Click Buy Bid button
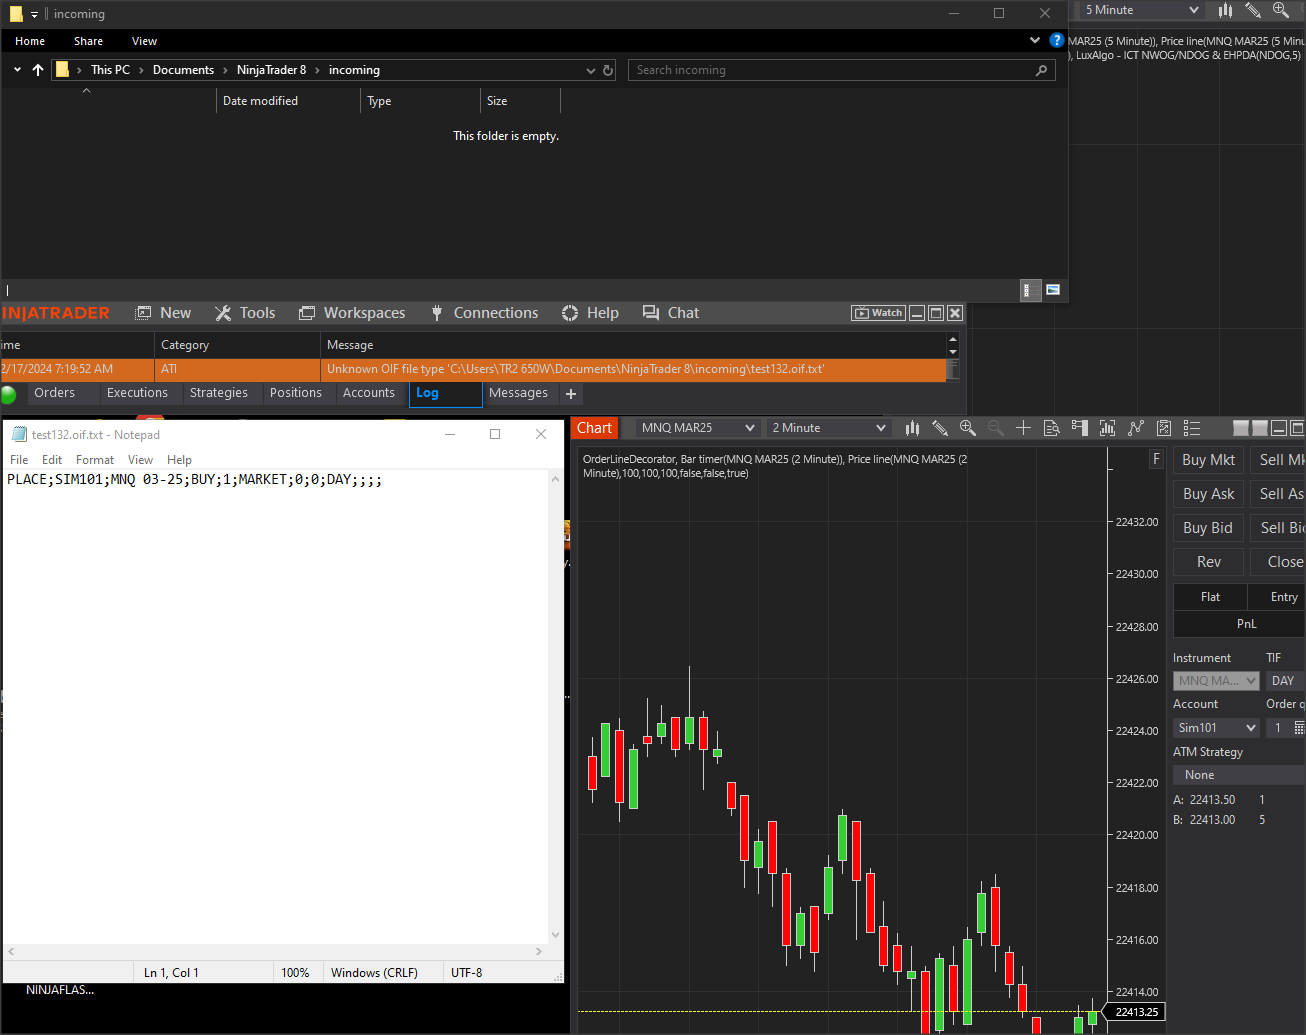Viewport: 1306px width, 1035px height. (1208, 528)
